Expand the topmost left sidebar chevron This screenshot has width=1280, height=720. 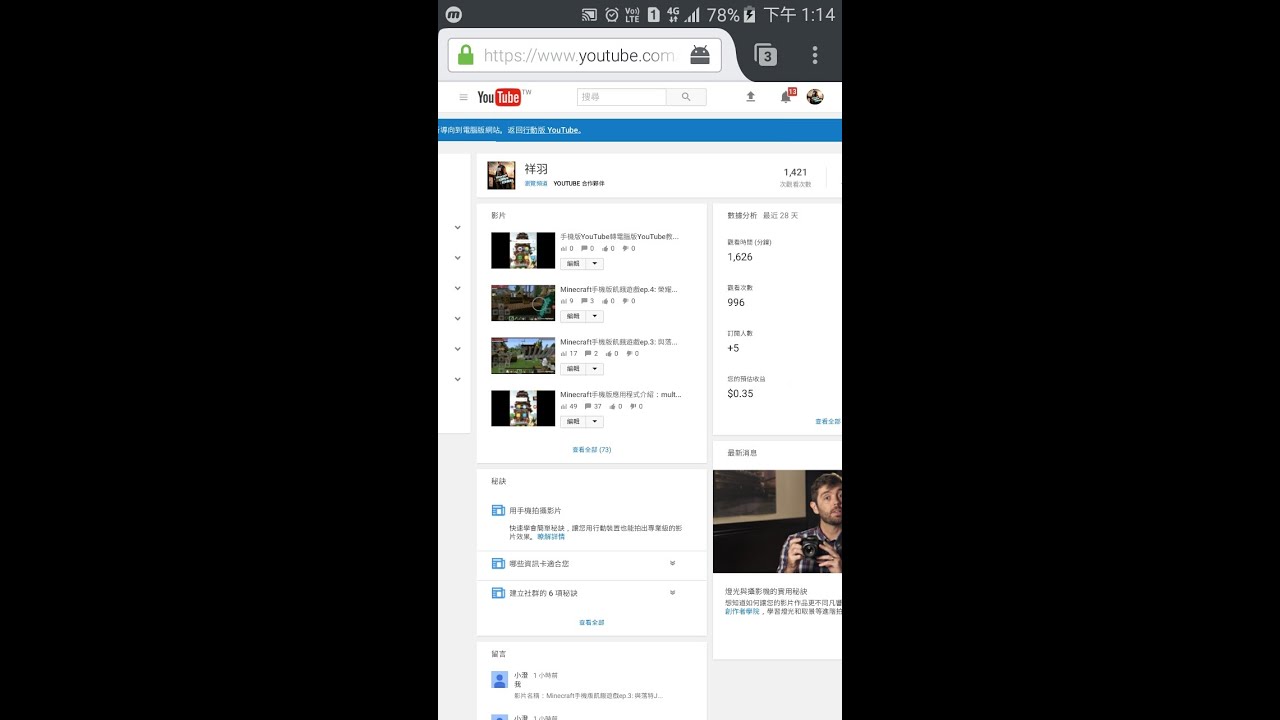457,227
